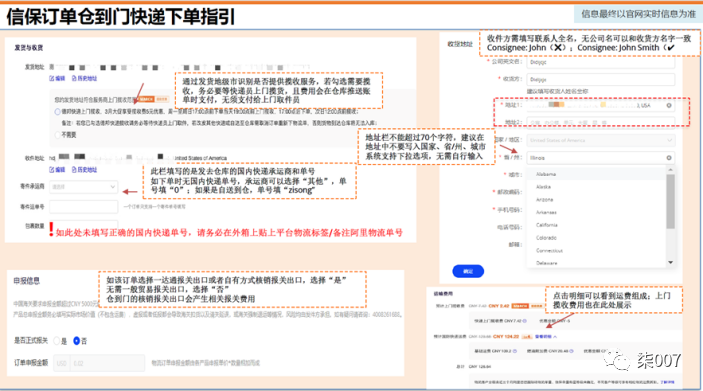Viewport: 703px width, 391px height.
Task: Click the 收货方 consignee input field
Action: (601, 79)
